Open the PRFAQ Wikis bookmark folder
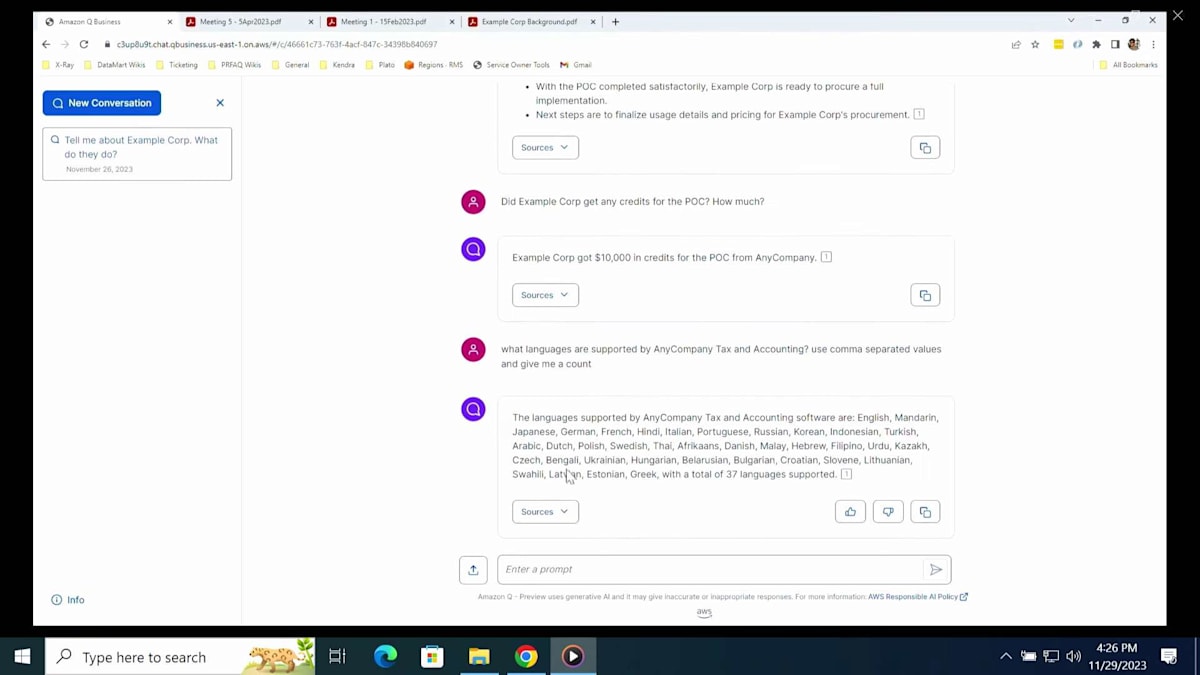 pyautogui.click(x=234, y=65)
